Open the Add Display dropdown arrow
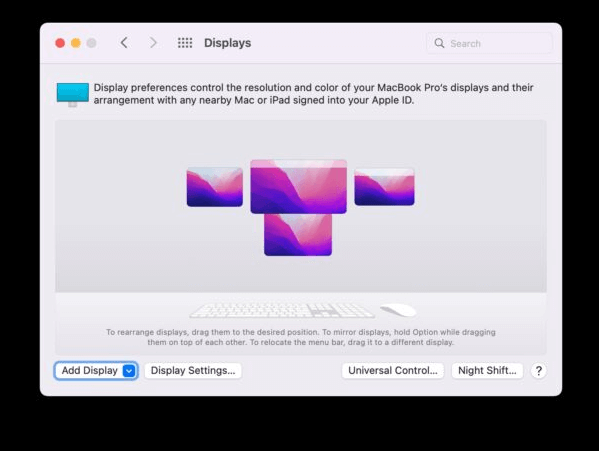 point(129,371)
